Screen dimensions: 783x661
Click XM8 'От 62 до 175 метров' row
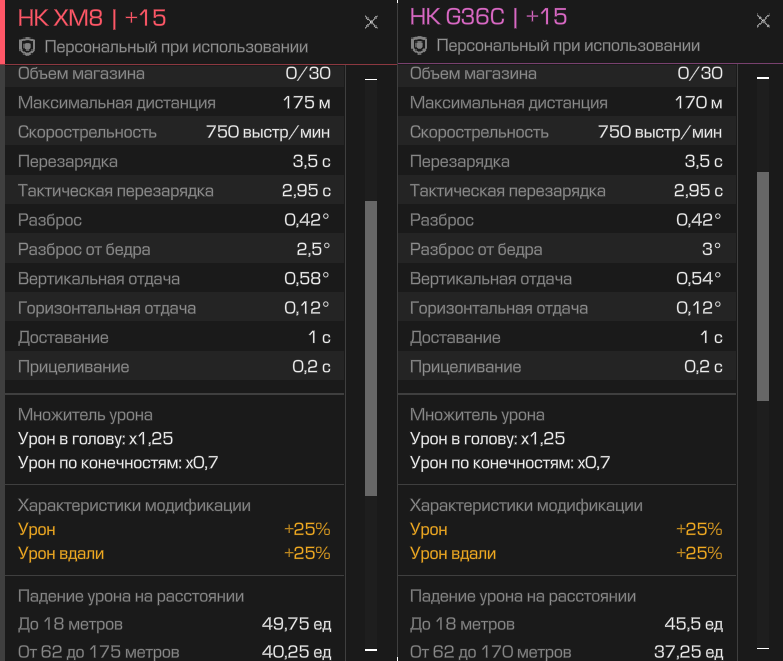point(174,652)
